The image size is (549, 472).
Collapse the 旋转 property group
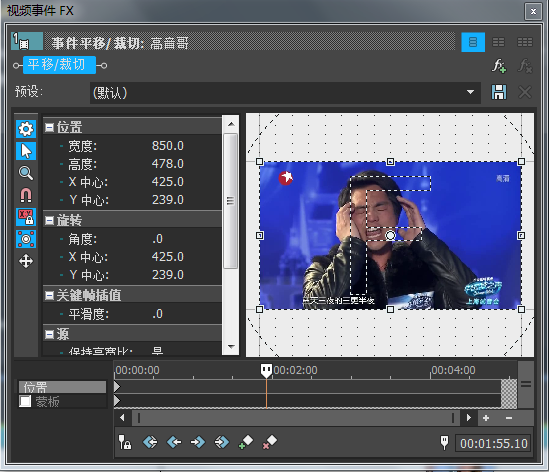coord(50,220)
